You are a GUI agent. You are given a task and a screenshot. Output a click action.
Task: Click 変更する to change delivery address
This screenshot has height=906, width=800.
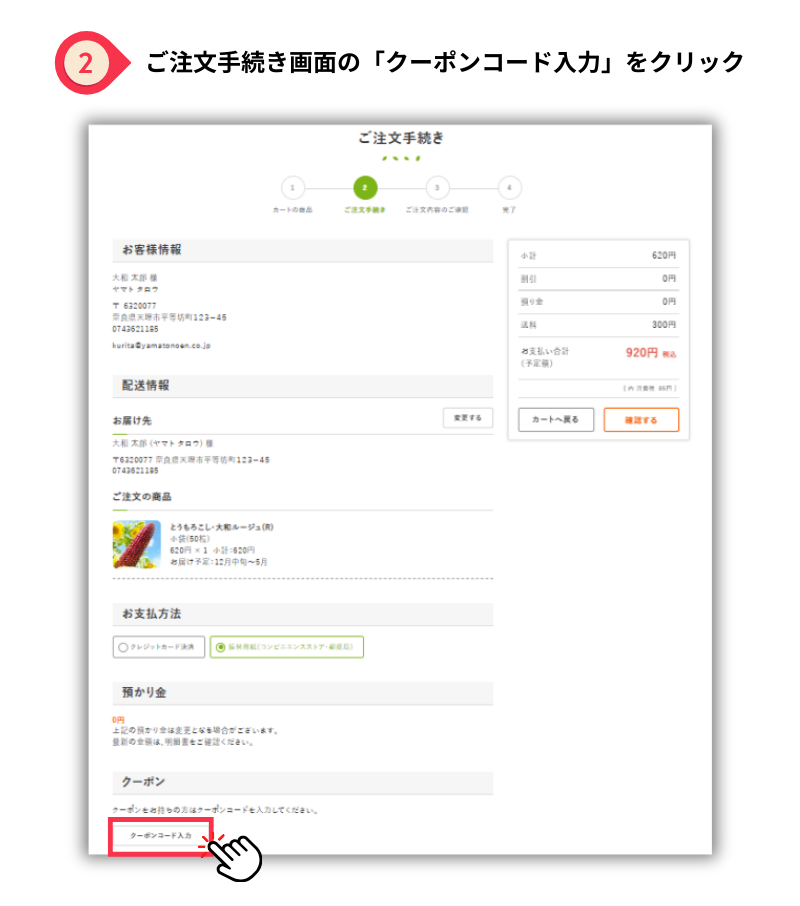(x=467, y=418)
